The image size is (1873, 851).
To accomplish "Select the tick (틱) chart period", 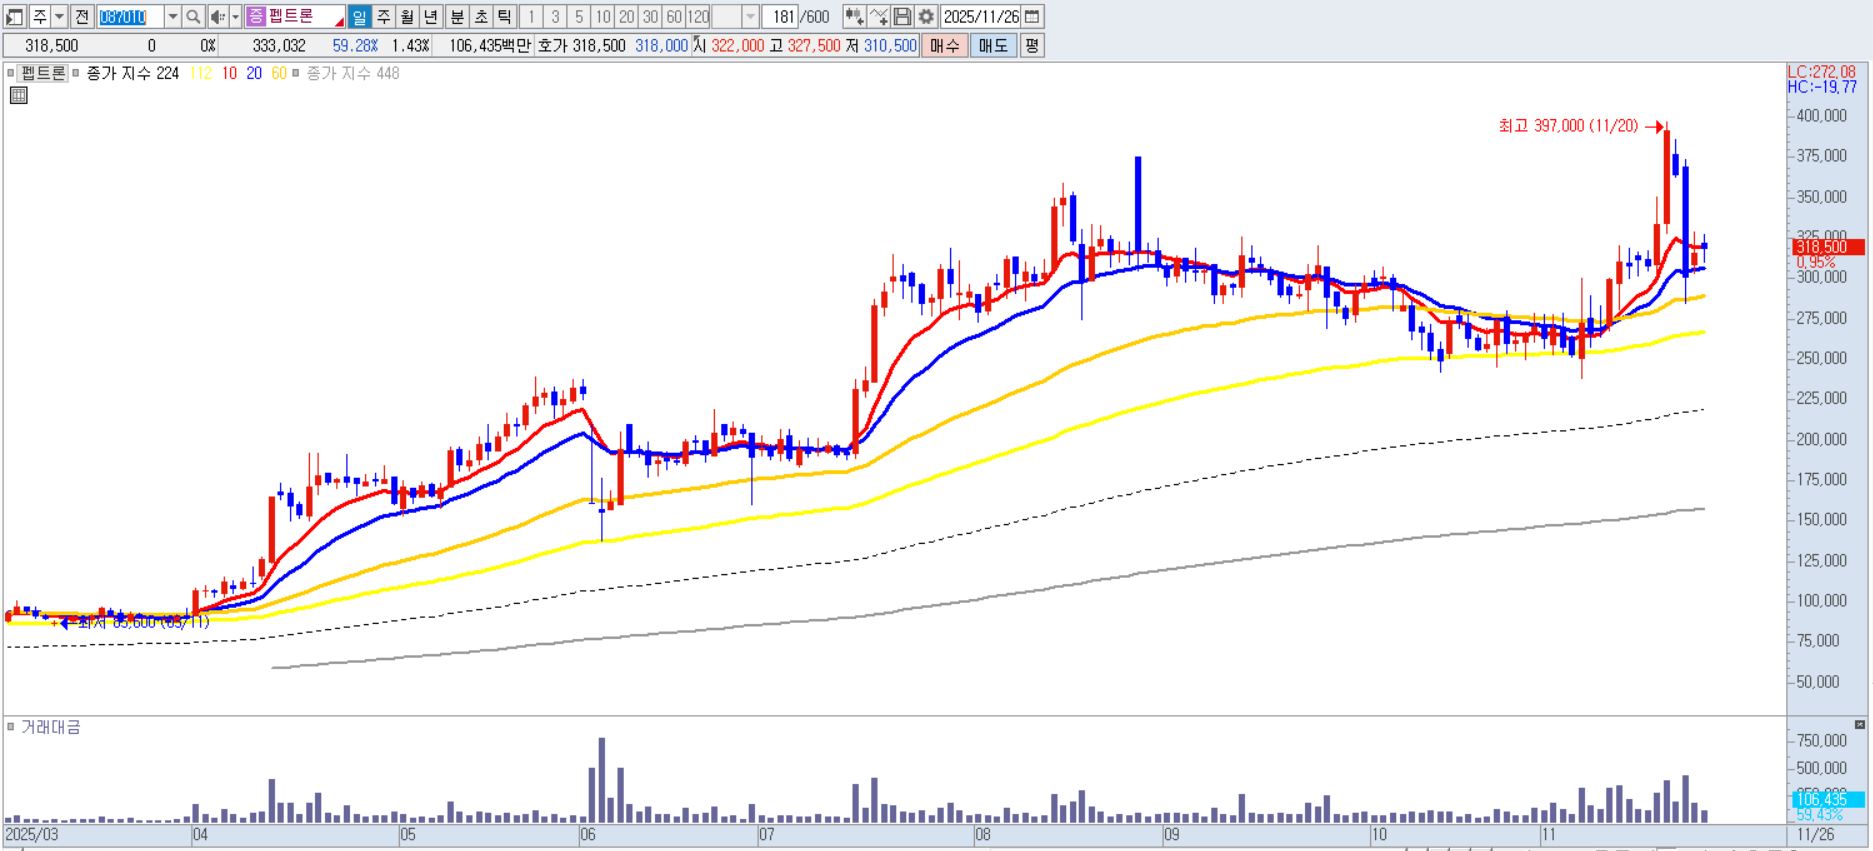I will click(504, 17).
